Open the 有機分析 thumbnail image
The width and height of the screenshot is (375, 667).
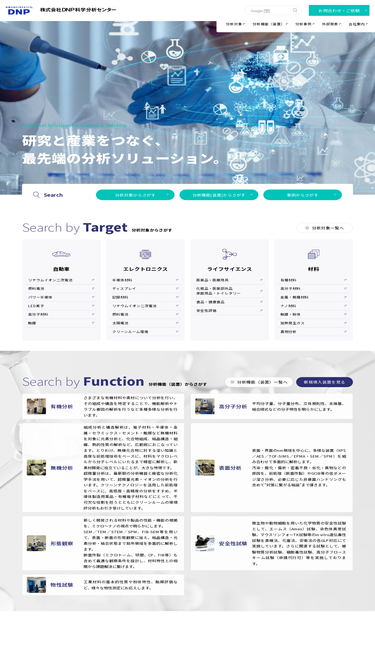click(37, 406)
